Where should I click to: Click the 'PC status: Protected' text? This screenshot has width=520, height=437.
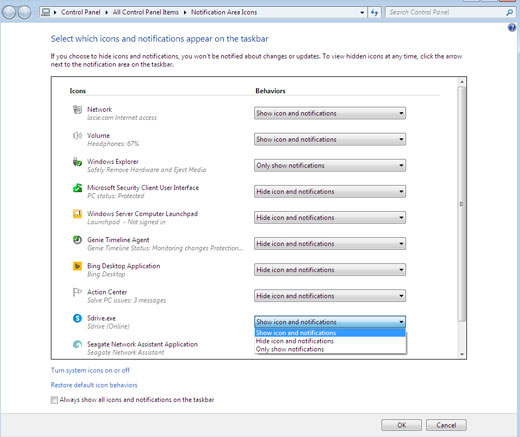(x=116, y=196)
